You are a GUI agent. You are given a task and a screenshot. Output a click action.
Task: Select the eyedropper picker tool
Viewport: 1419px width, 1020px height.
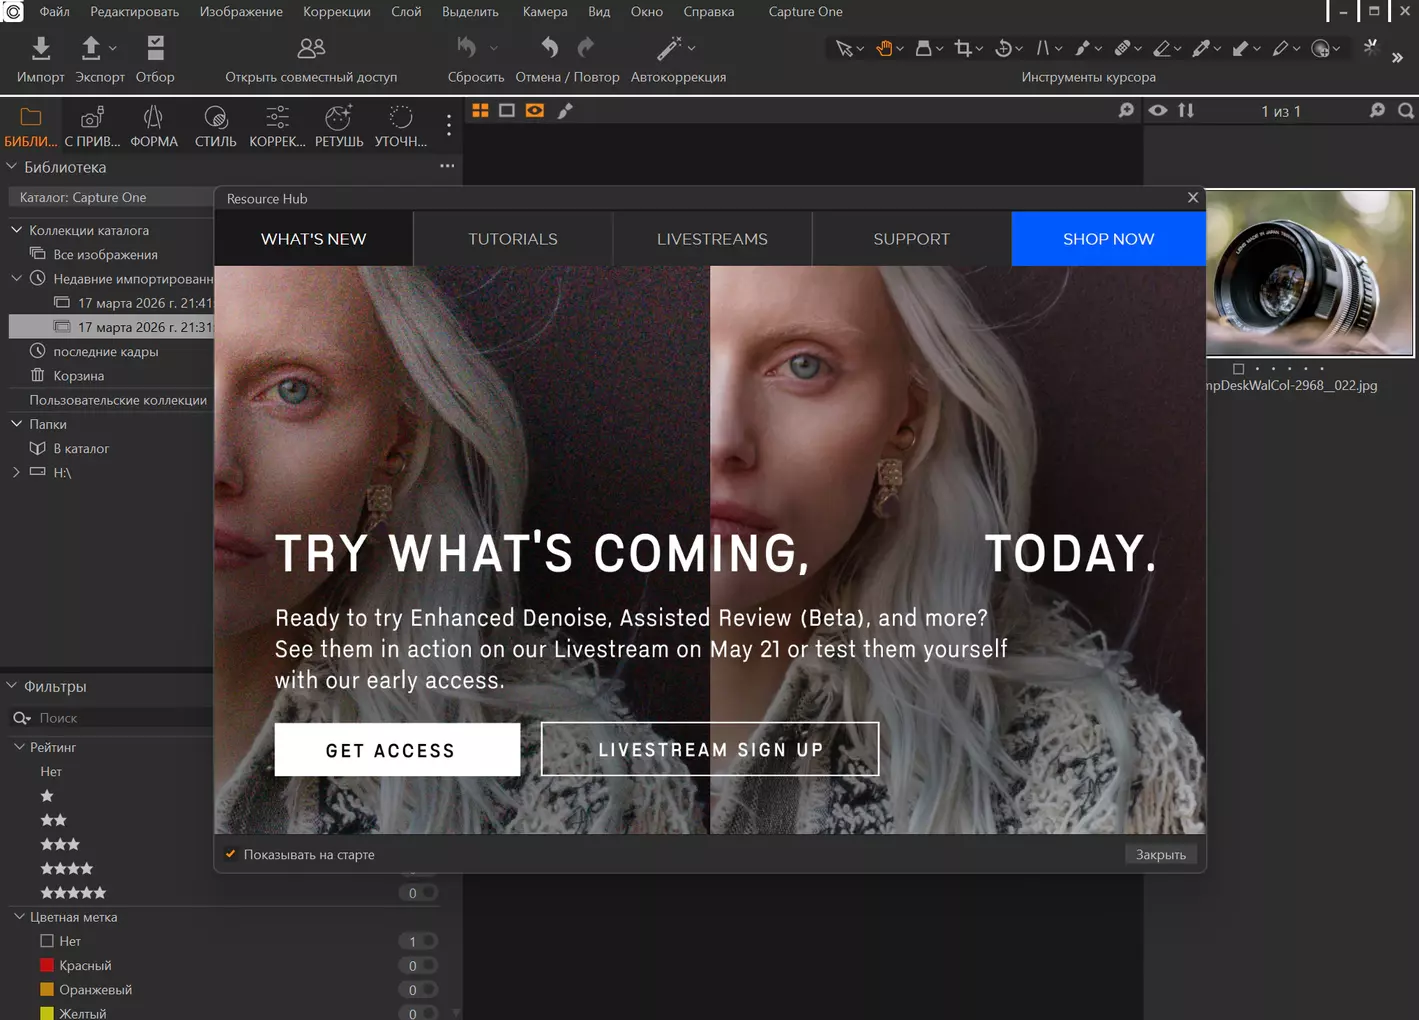[1201, 48]
